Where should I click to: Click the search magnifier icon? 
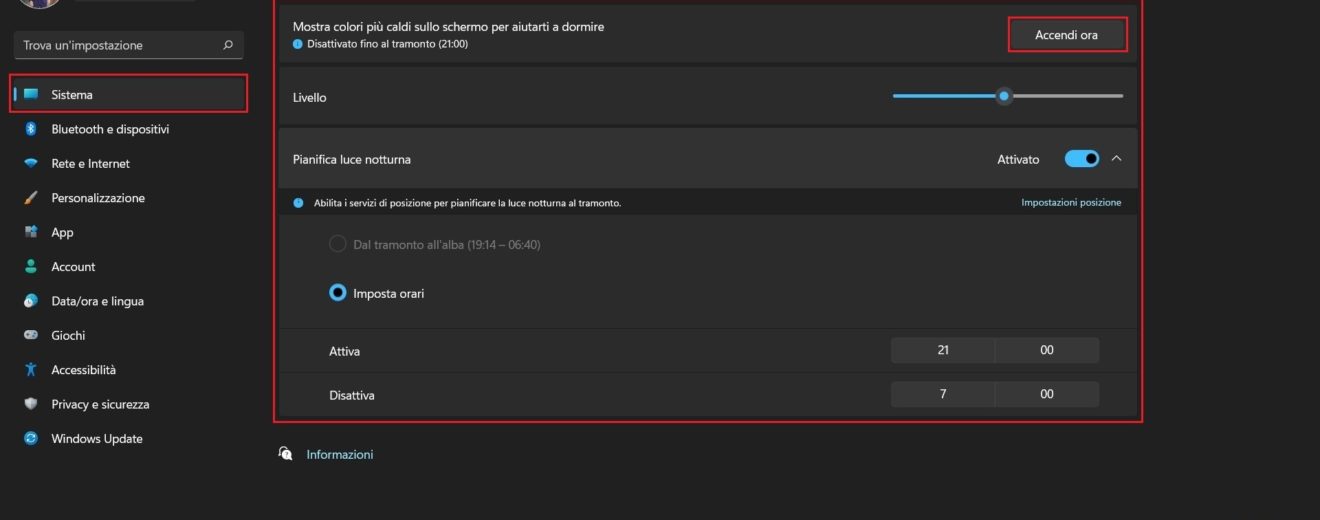tap(228, 45)
